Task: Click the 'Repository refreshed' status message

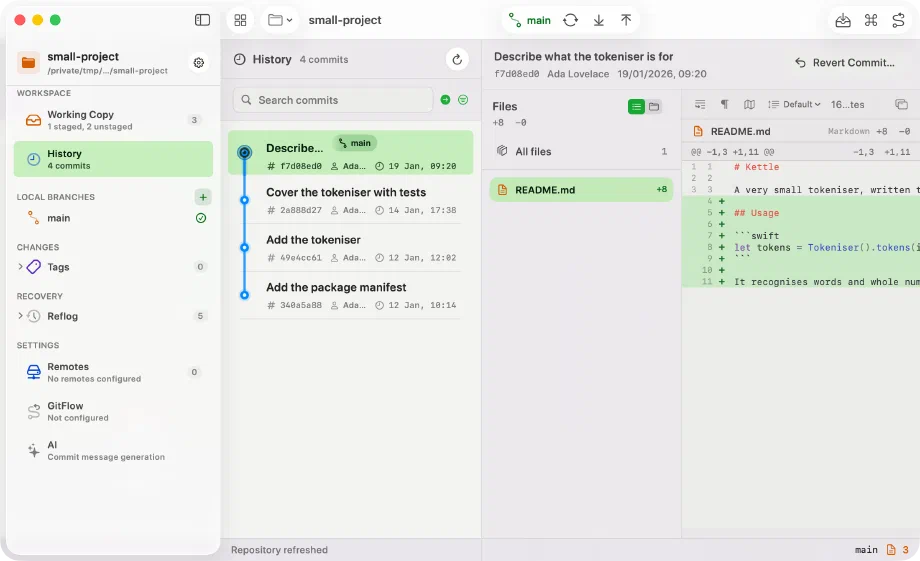Action: pyautogui.click(x=279, y=550)
